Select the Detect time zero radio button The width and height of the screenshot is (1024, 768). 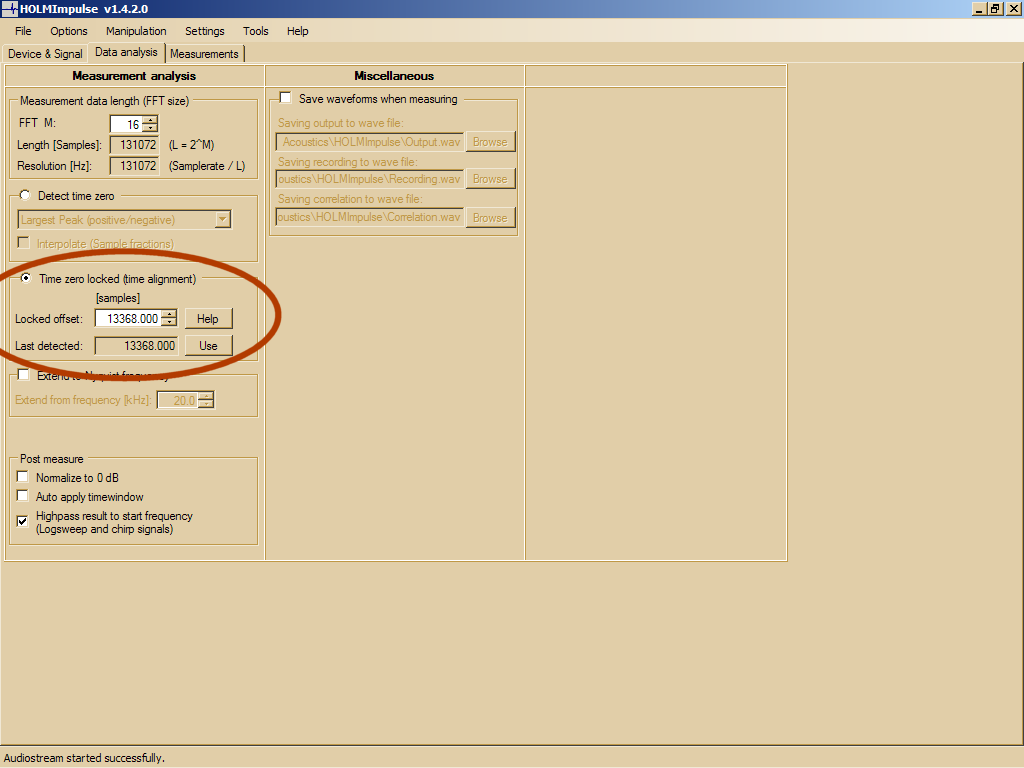click(25, 195)
